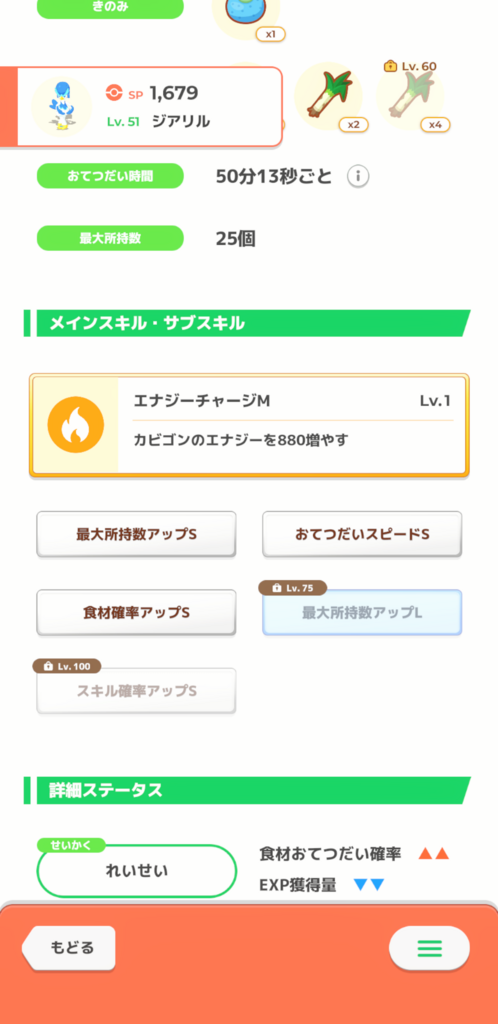Select the 食材確率アップS sub skill
The height and width of the screenshot is (1024, 498).
(x=136, y=613)
